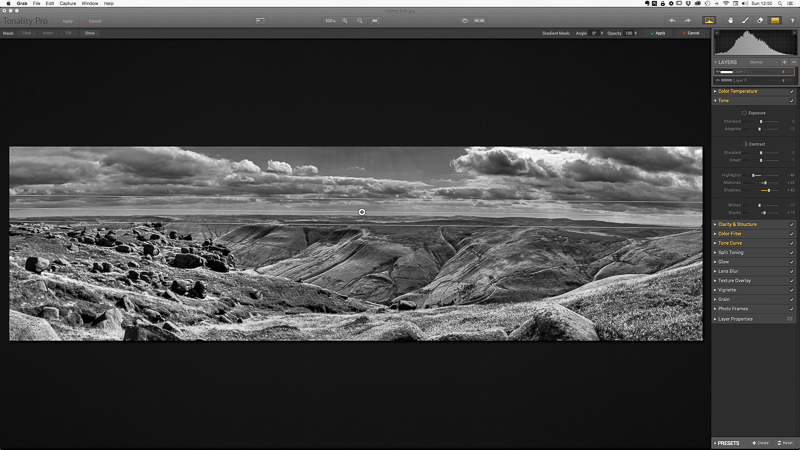This screenshot has height=450, width=800.
Task: Disable the Vignette effect checkbox
Action: [792, 290]
